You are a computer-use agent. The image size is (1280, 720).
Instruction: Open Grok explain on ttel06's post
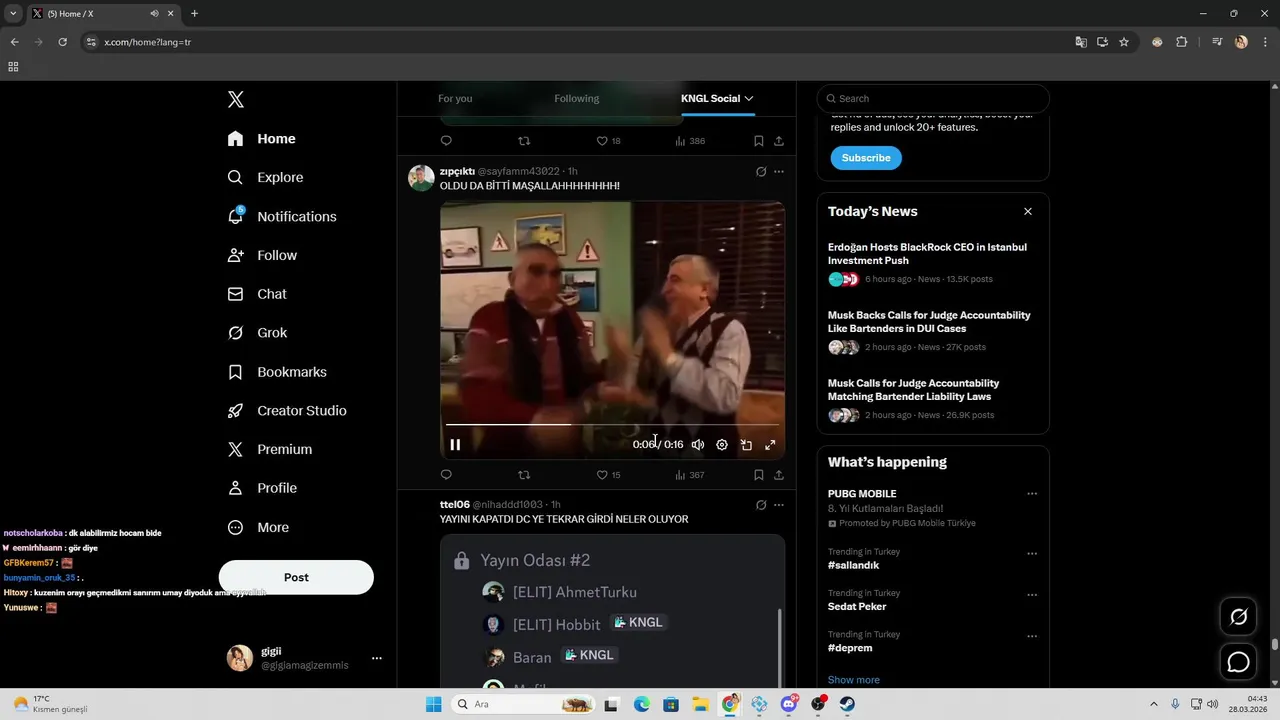(x=761, y=505)
